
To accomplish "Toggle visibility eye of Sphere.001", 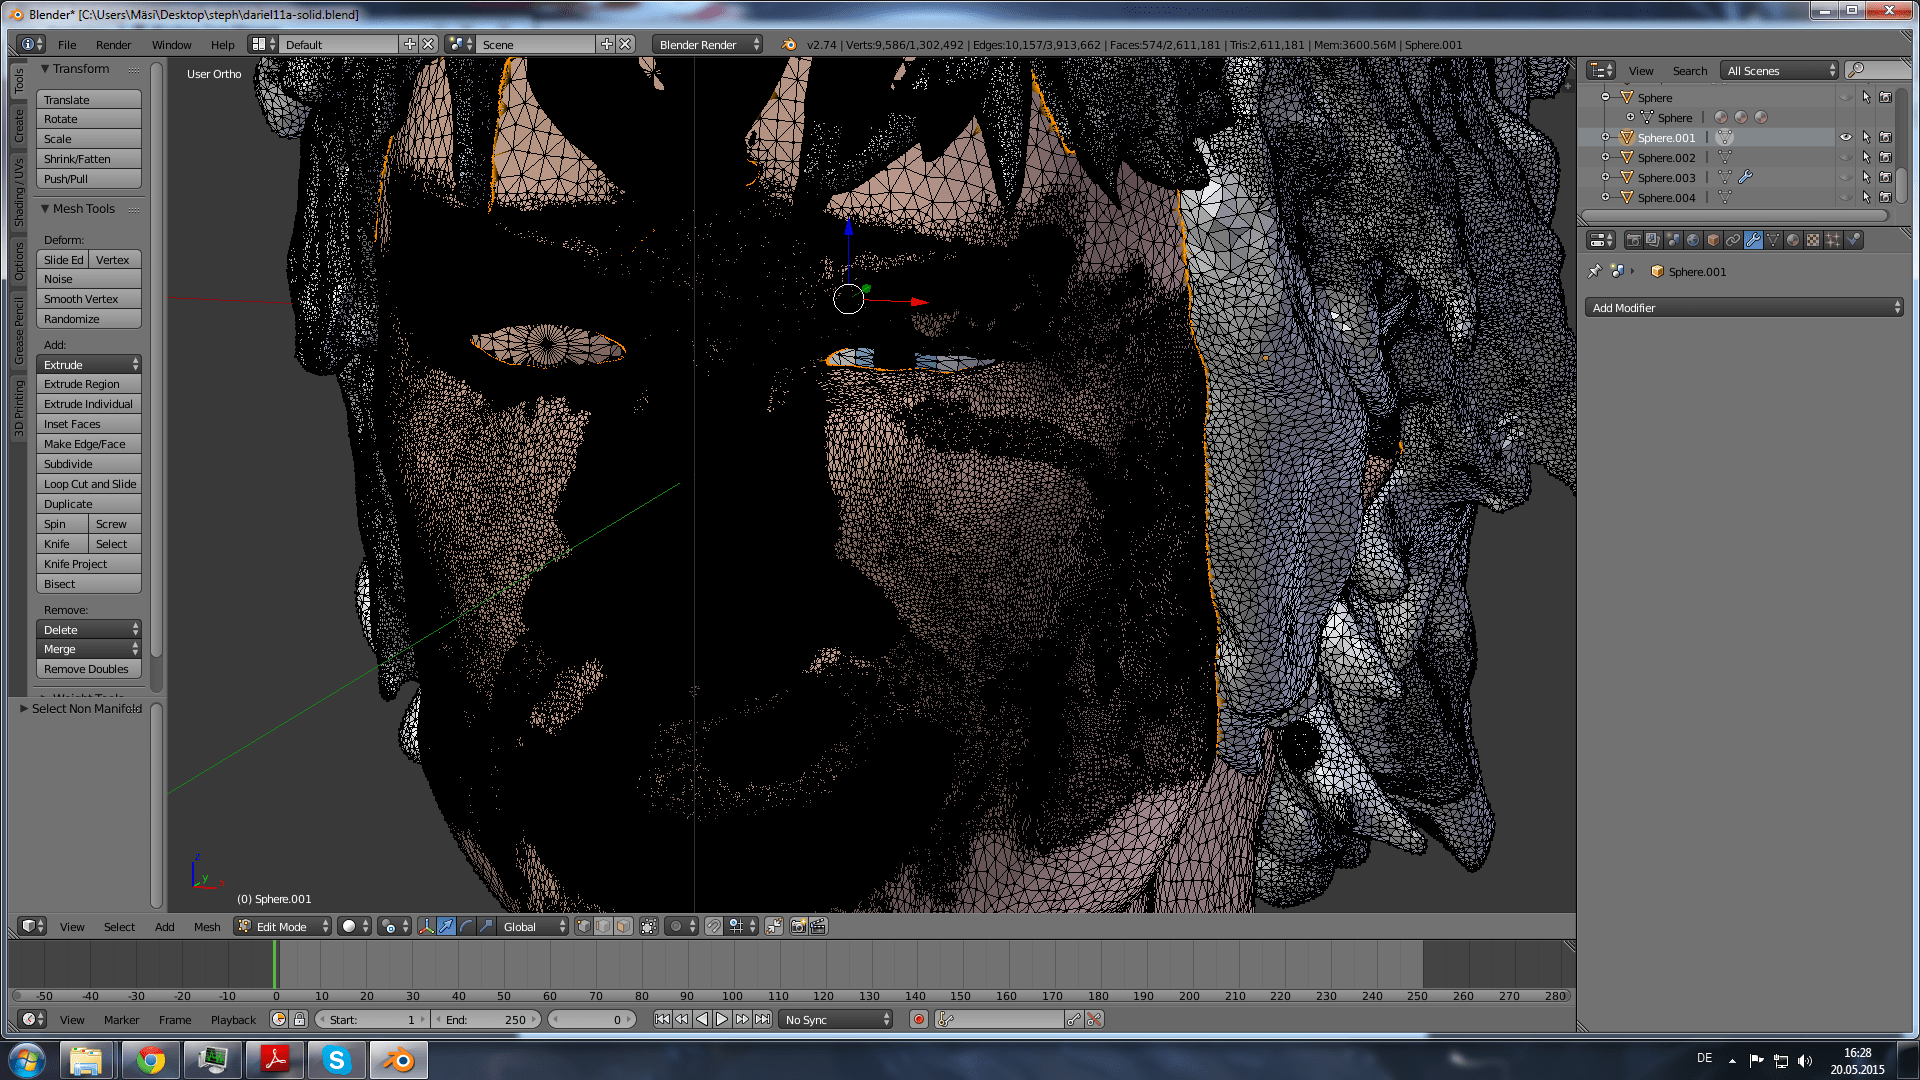I will point(1846,136).
